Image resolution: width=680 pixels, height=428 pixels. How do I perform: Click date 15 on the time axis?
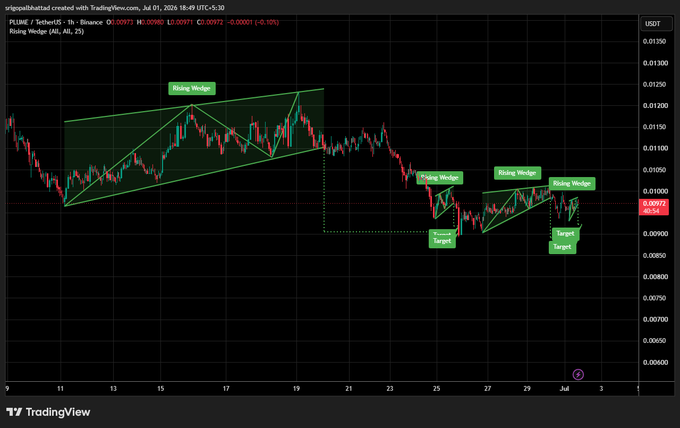160,389
